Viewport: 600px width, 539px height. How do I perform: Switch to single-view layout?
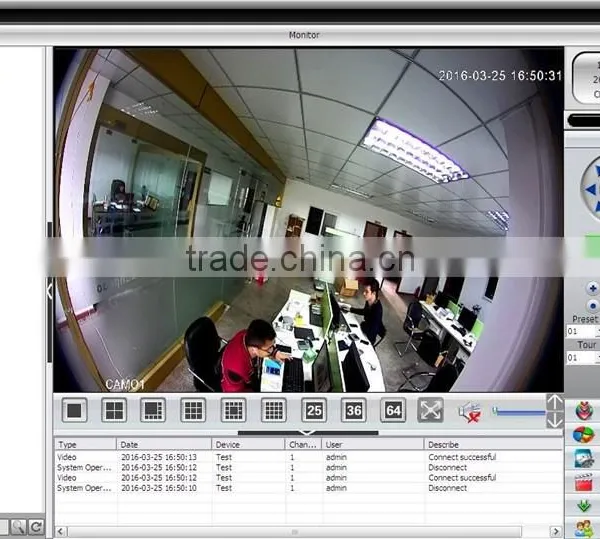pyautogui.click(x=74, y=410)
